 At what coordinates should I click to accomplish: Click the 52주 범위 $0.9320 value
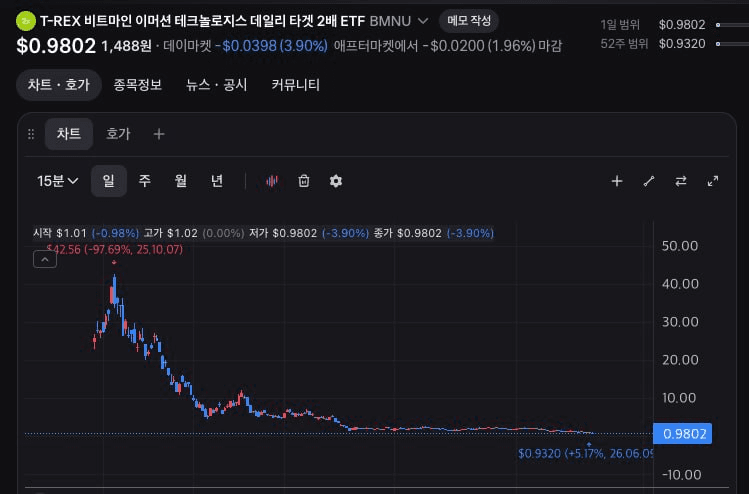(x=682, y=44)
